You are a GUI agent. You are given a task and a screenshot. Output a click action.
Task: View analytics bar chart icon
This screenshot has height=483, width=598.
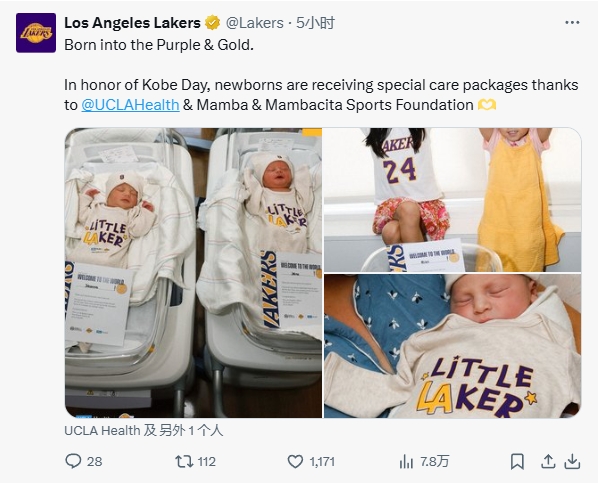pyautogui.click(x=407, y=462)
